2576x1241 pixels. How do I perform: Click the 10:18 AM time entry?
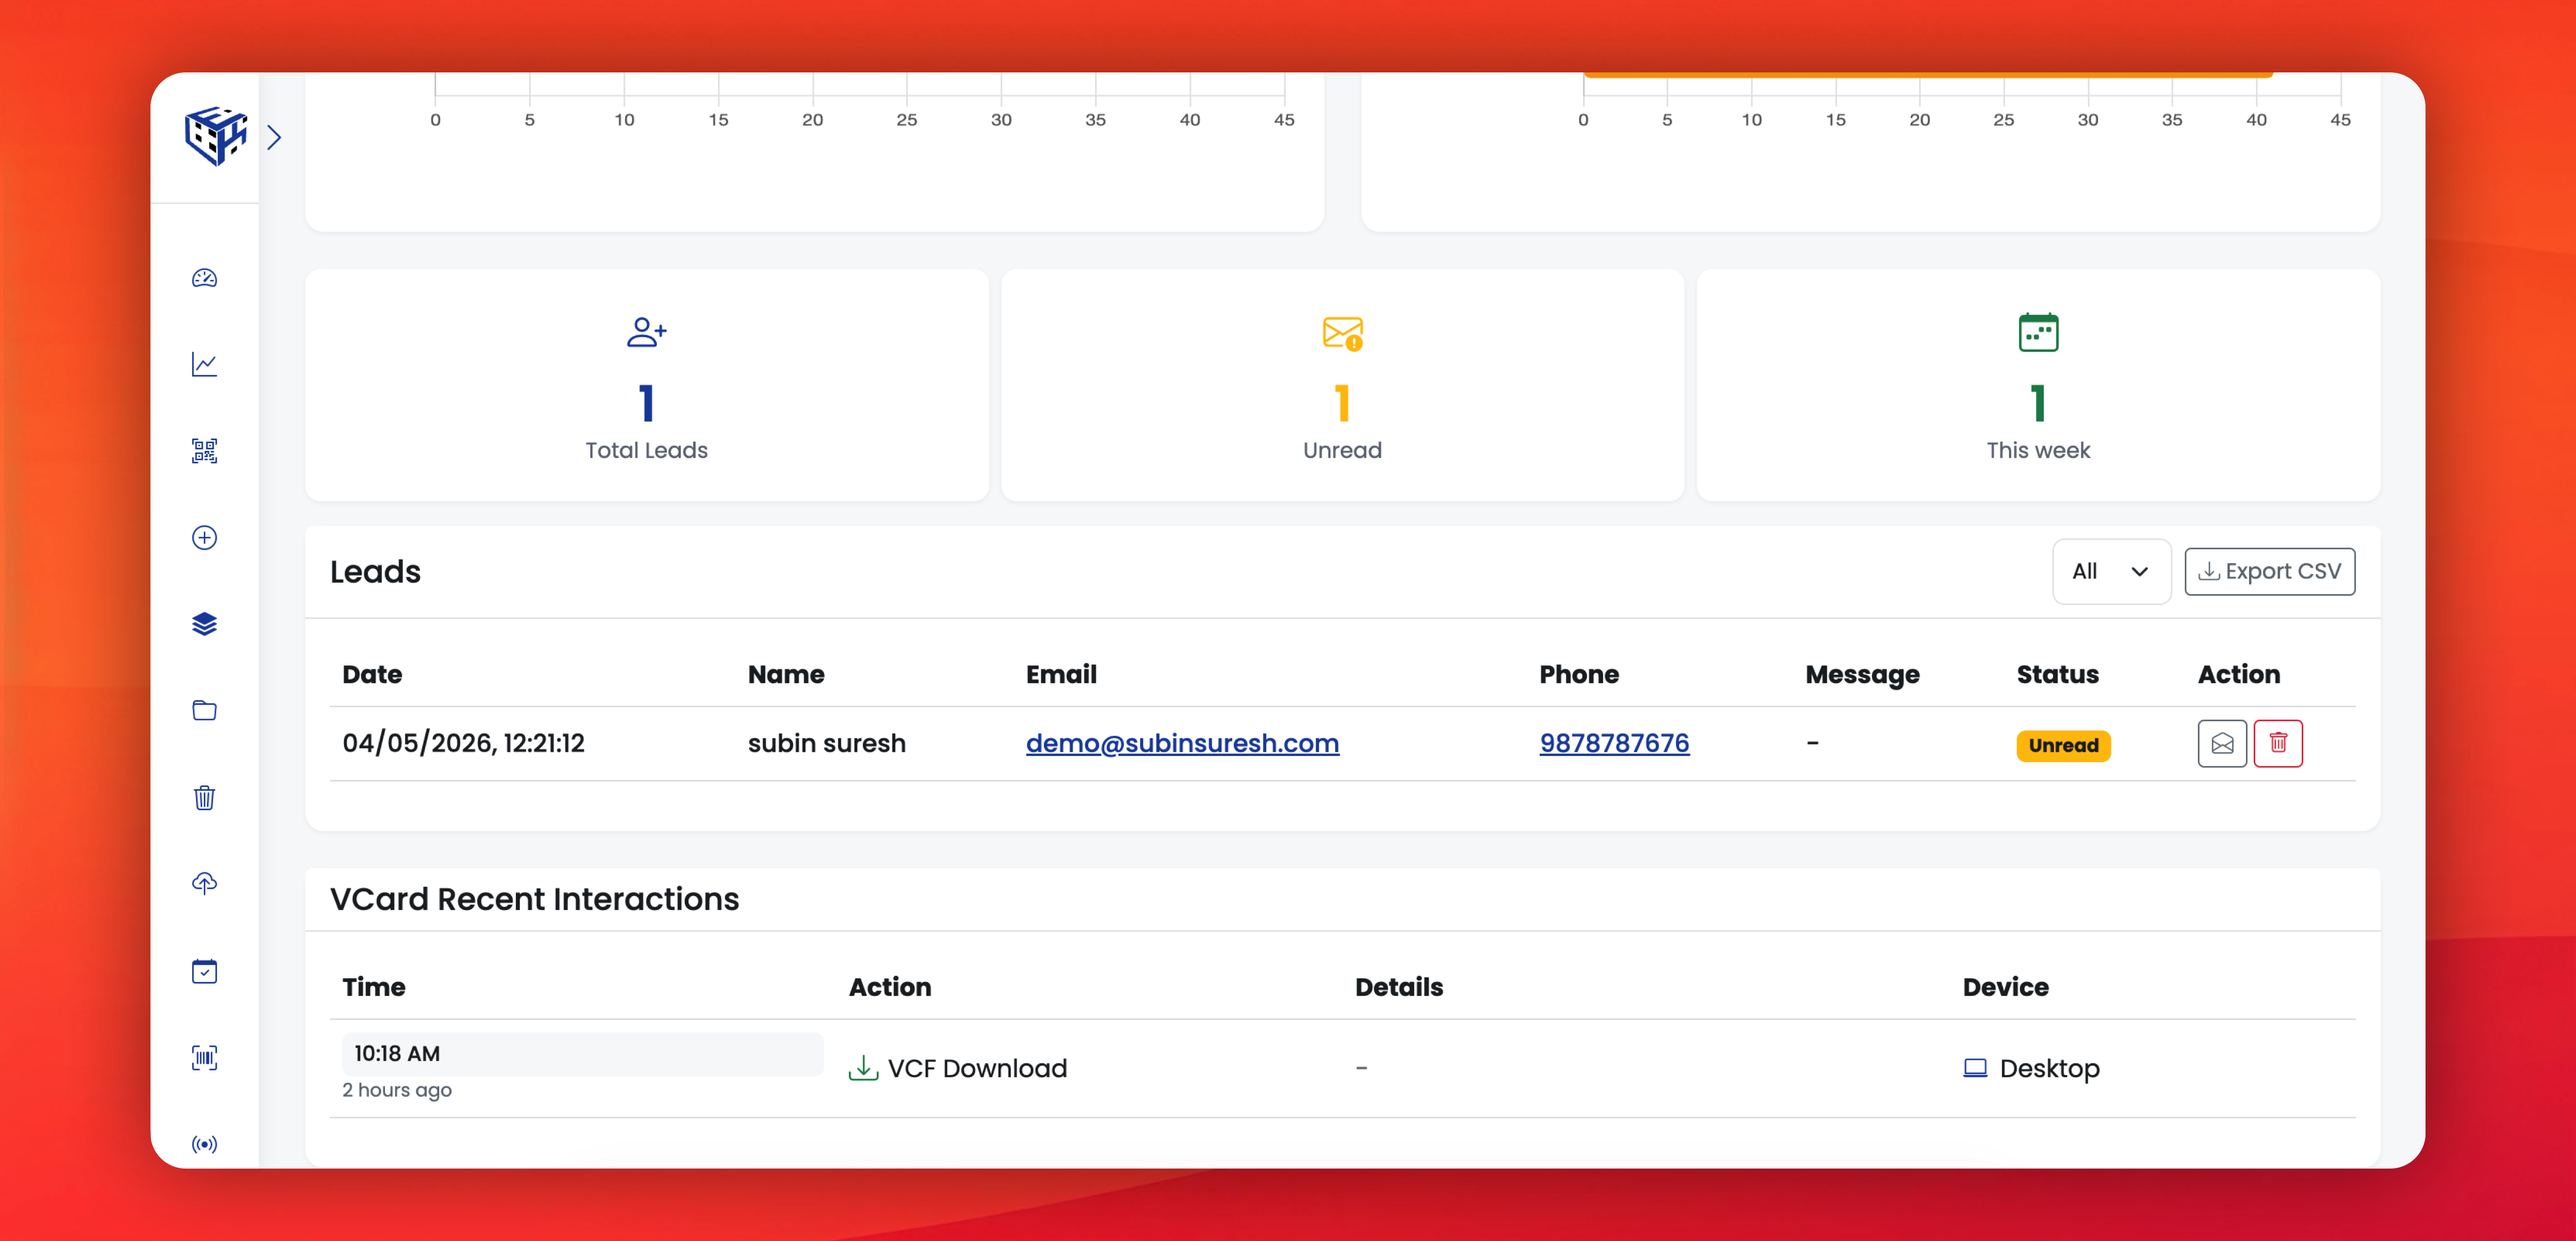pos(582,1054)
